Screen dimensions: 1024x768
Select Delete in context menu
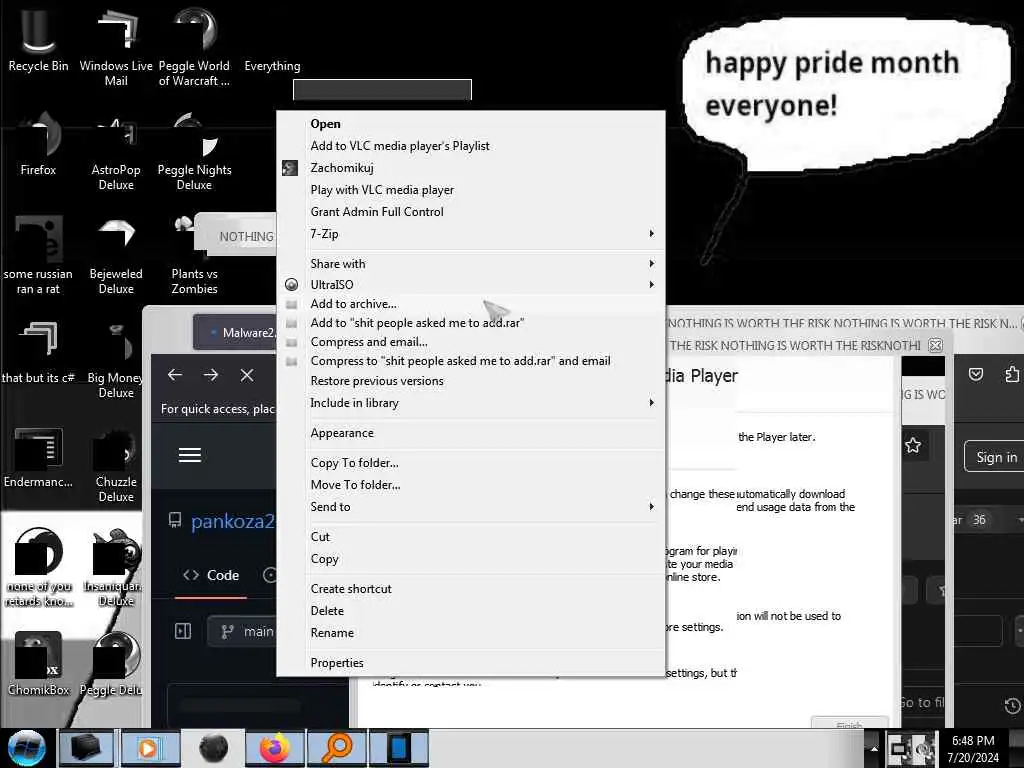[470, 611]
